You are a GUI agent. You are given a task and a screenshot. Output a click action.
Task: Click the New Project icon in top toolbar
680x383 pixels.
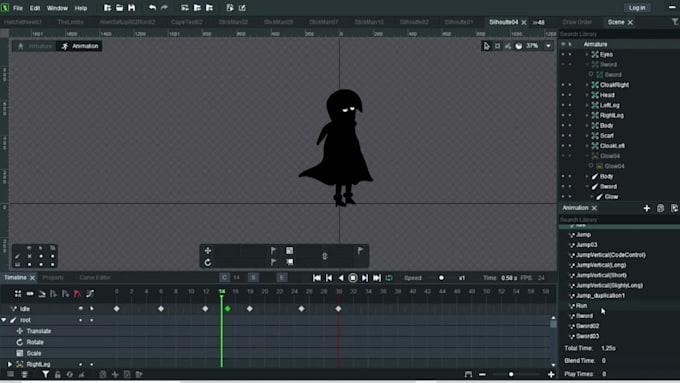click(107, 7)
